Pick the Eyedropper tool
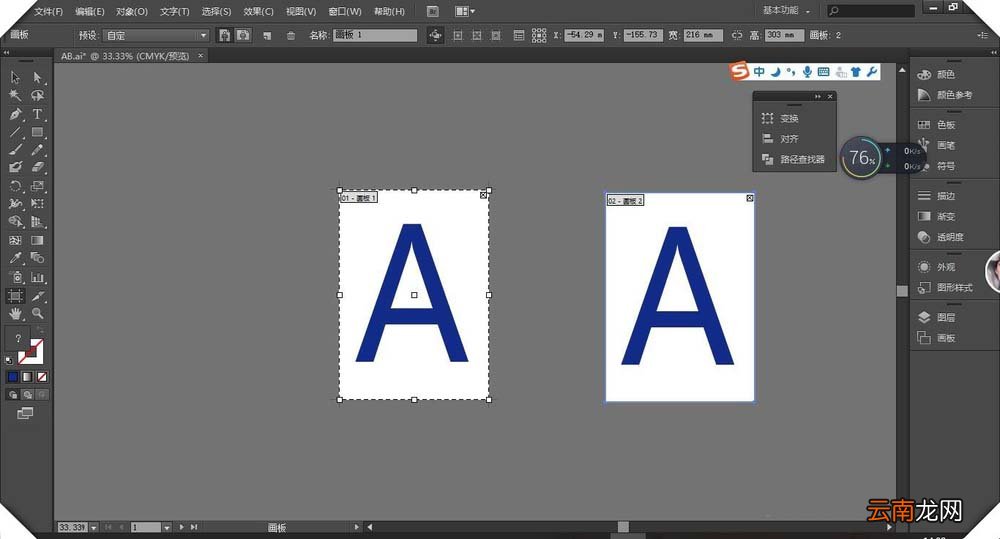1000x539 pixels. click(15, 258)
